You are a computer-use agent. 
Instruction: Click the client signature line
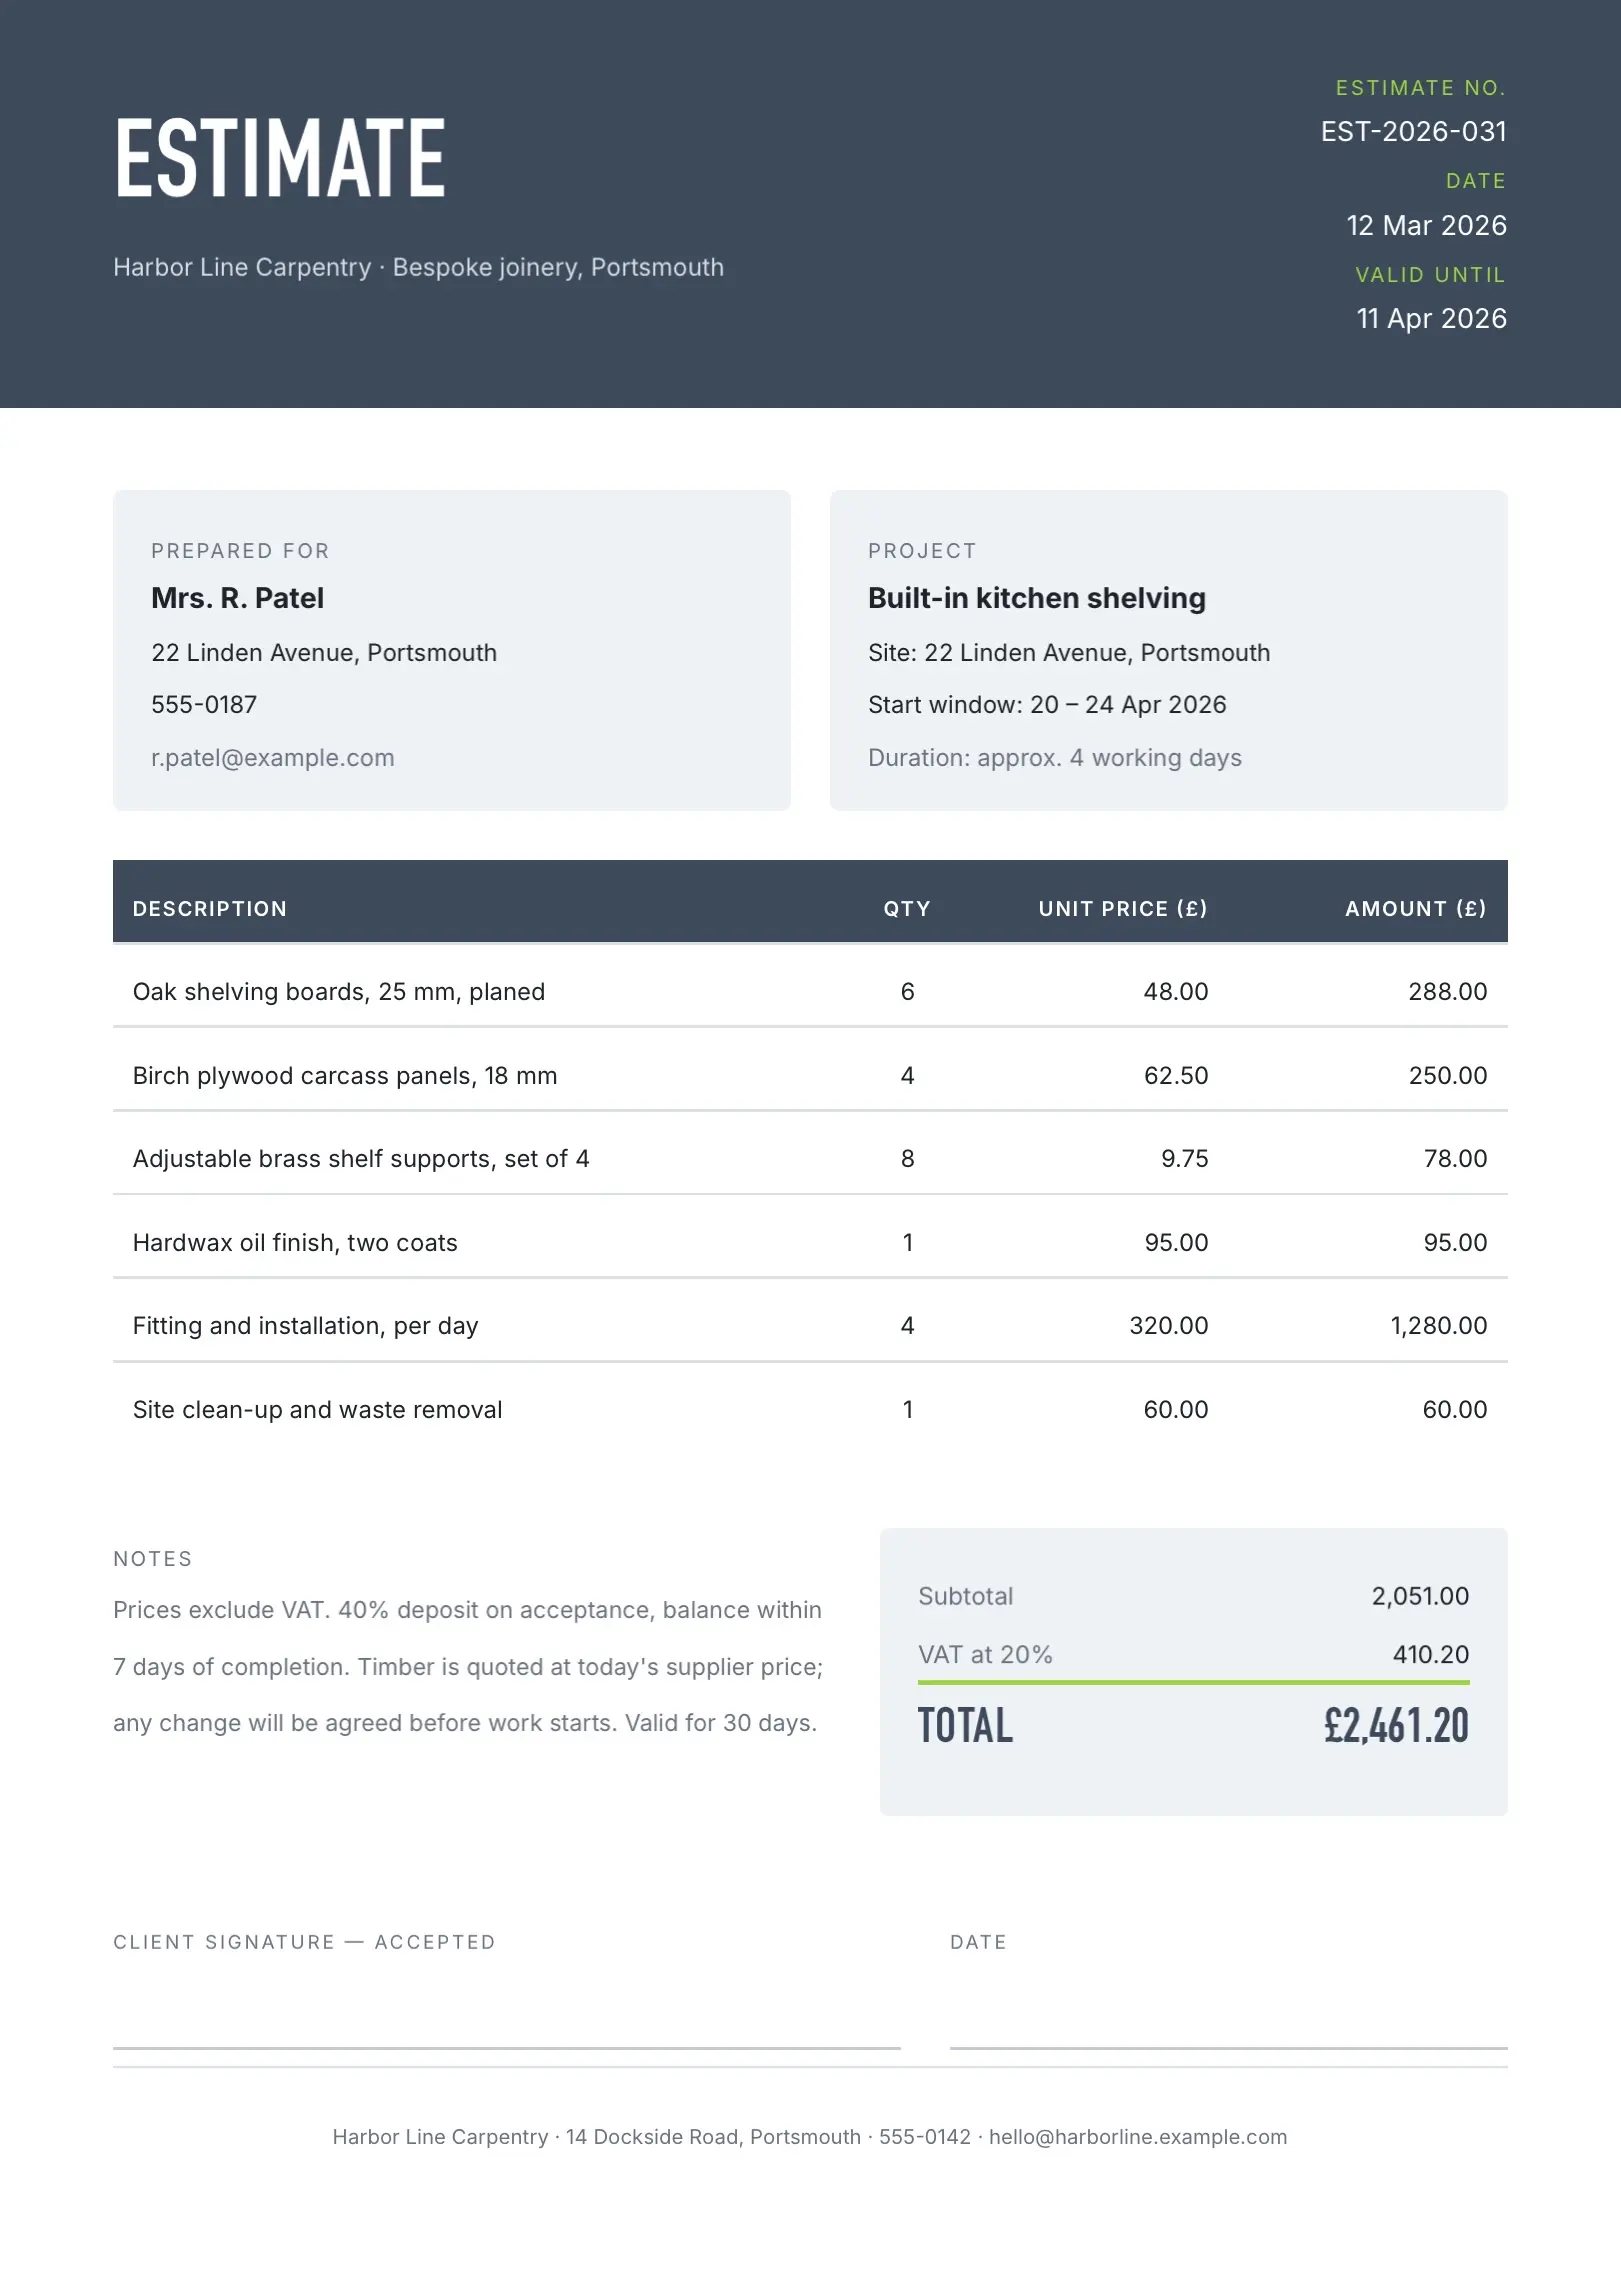point(507,2048)
